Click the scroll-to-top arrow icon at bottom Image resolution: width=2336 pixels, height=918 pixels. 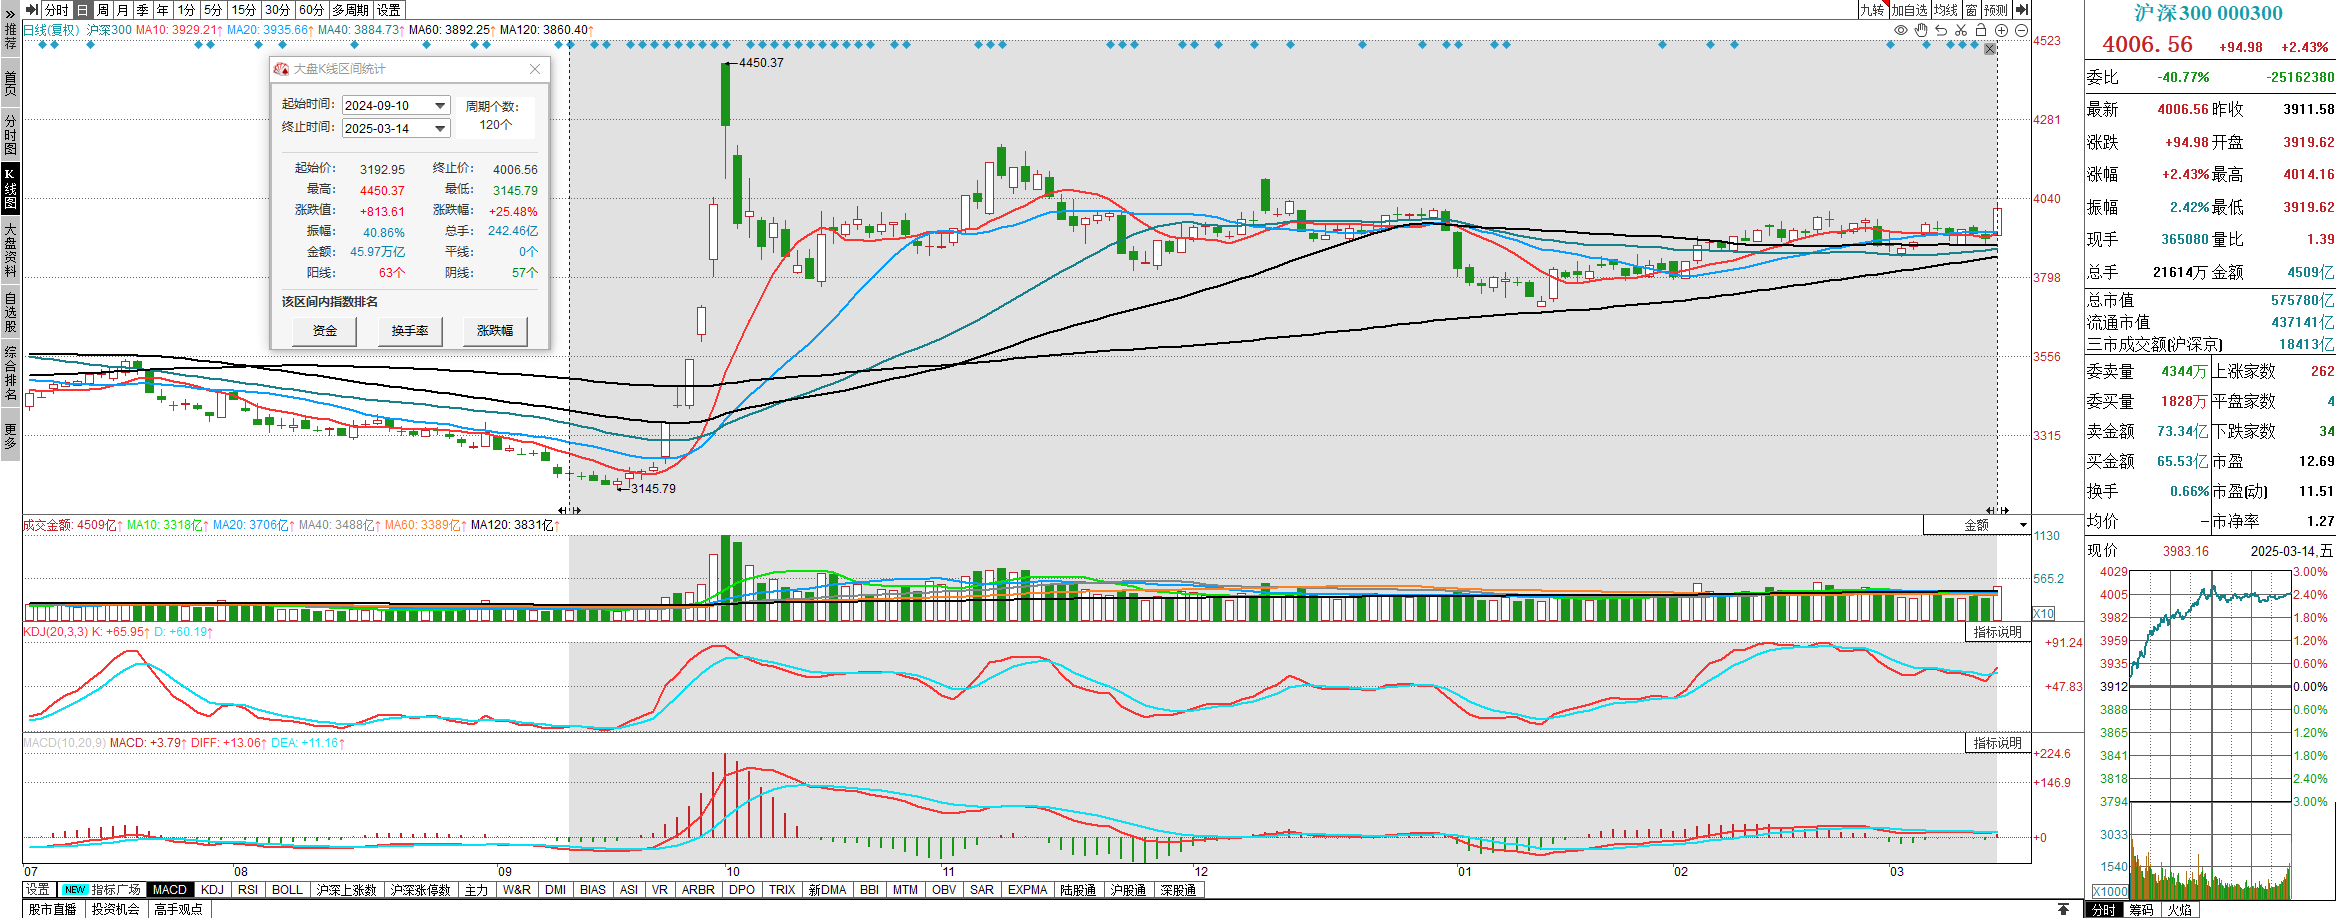point(2063,909)
